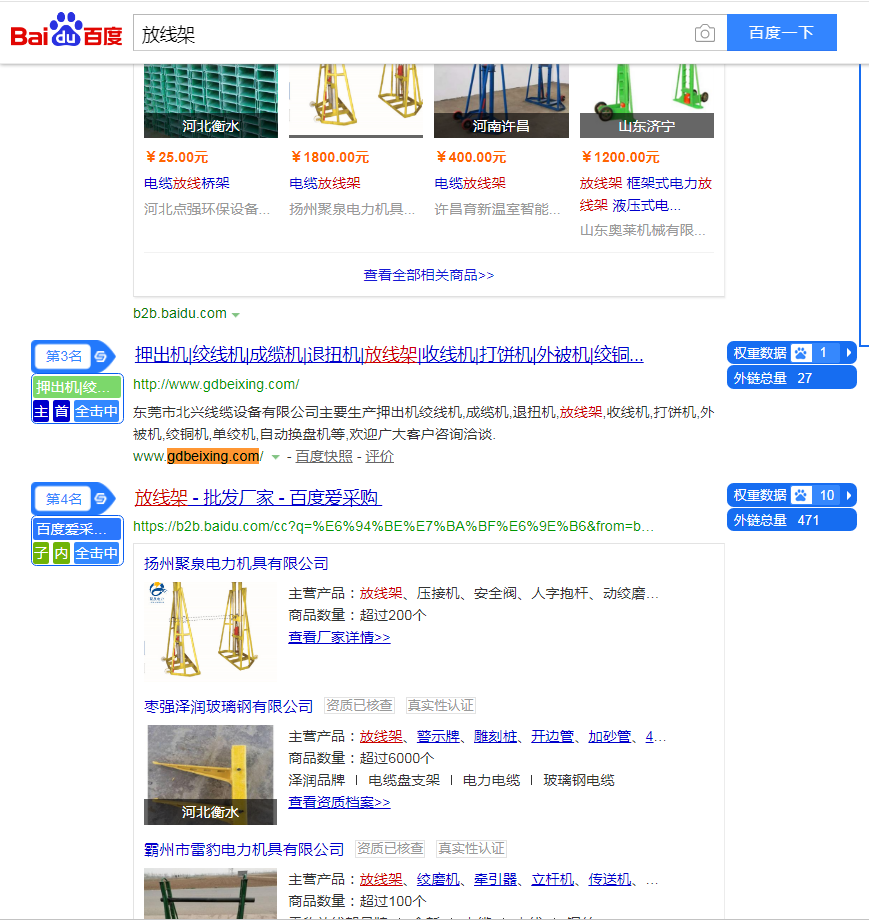This screenshot has height=923, width=869.
Task: Expand arrow on 权重数据 10 badge
Action: pyautogui.click(x=848, y=496)
